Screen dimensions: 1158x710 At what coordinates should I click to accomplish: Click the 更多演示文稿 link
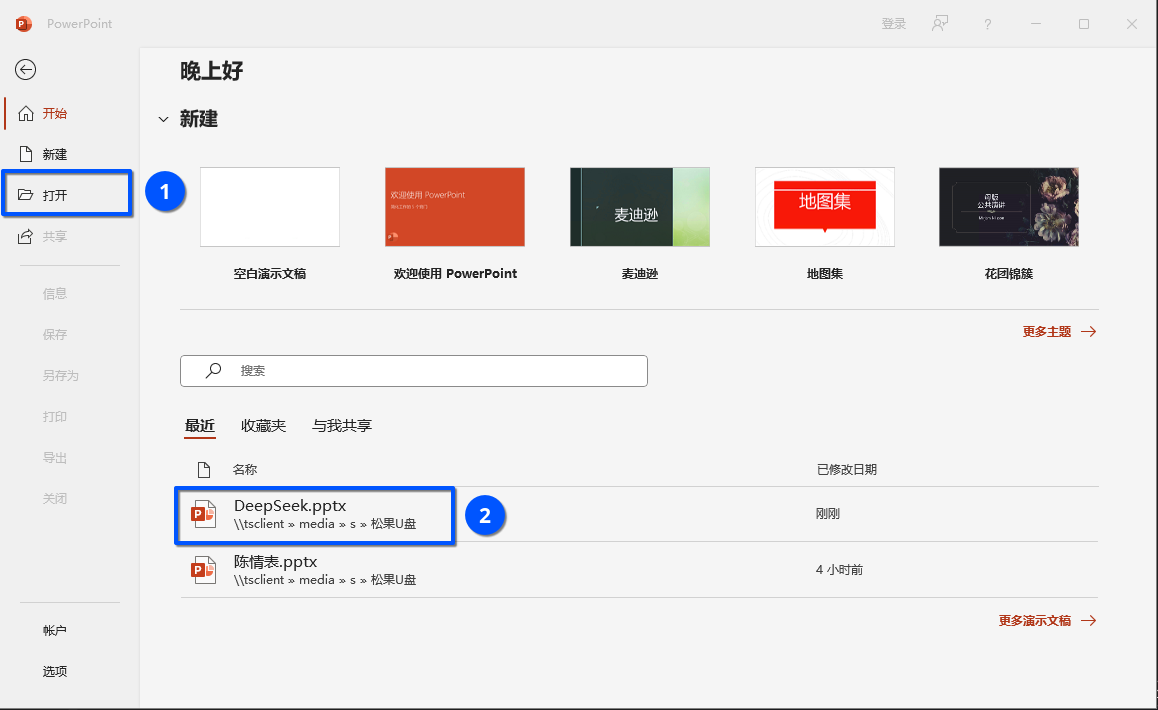(x=1047, y=621)
